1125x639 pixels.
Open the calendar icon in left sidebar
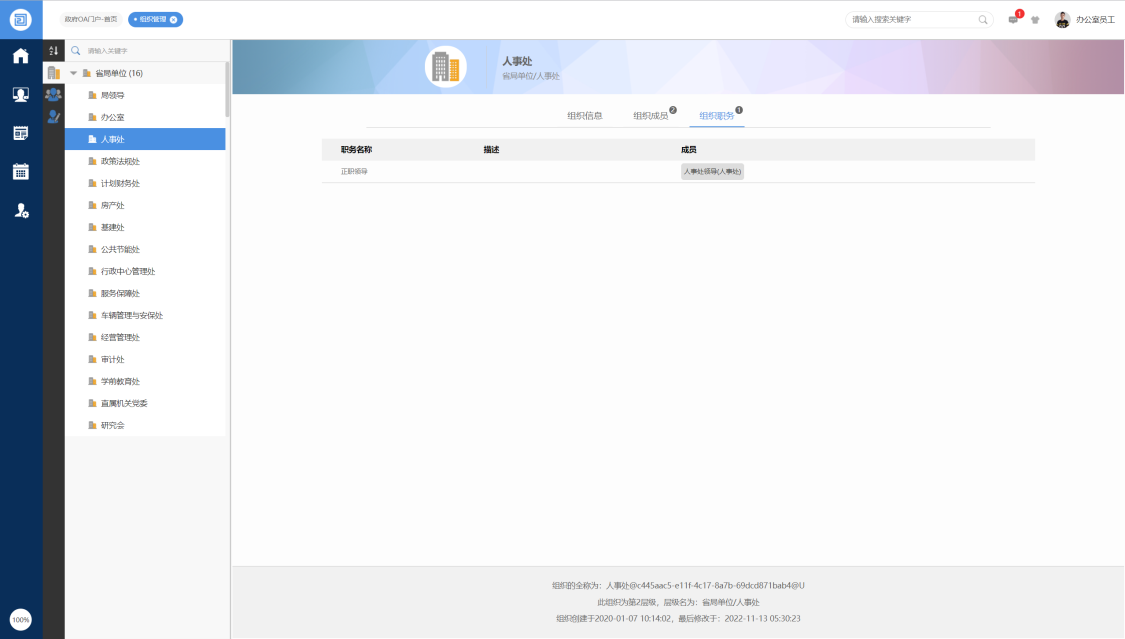tap(20, 171)
